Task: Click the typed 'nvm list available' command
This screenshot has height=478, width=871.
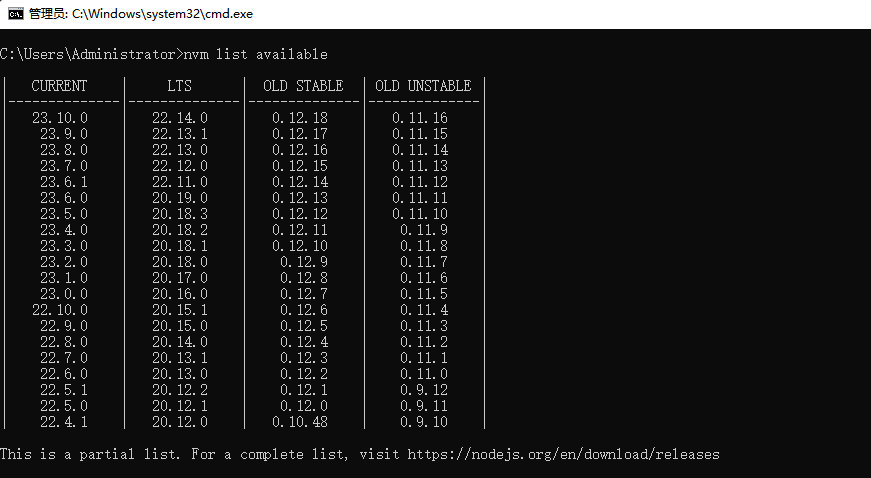Action: tap(256, 54)
